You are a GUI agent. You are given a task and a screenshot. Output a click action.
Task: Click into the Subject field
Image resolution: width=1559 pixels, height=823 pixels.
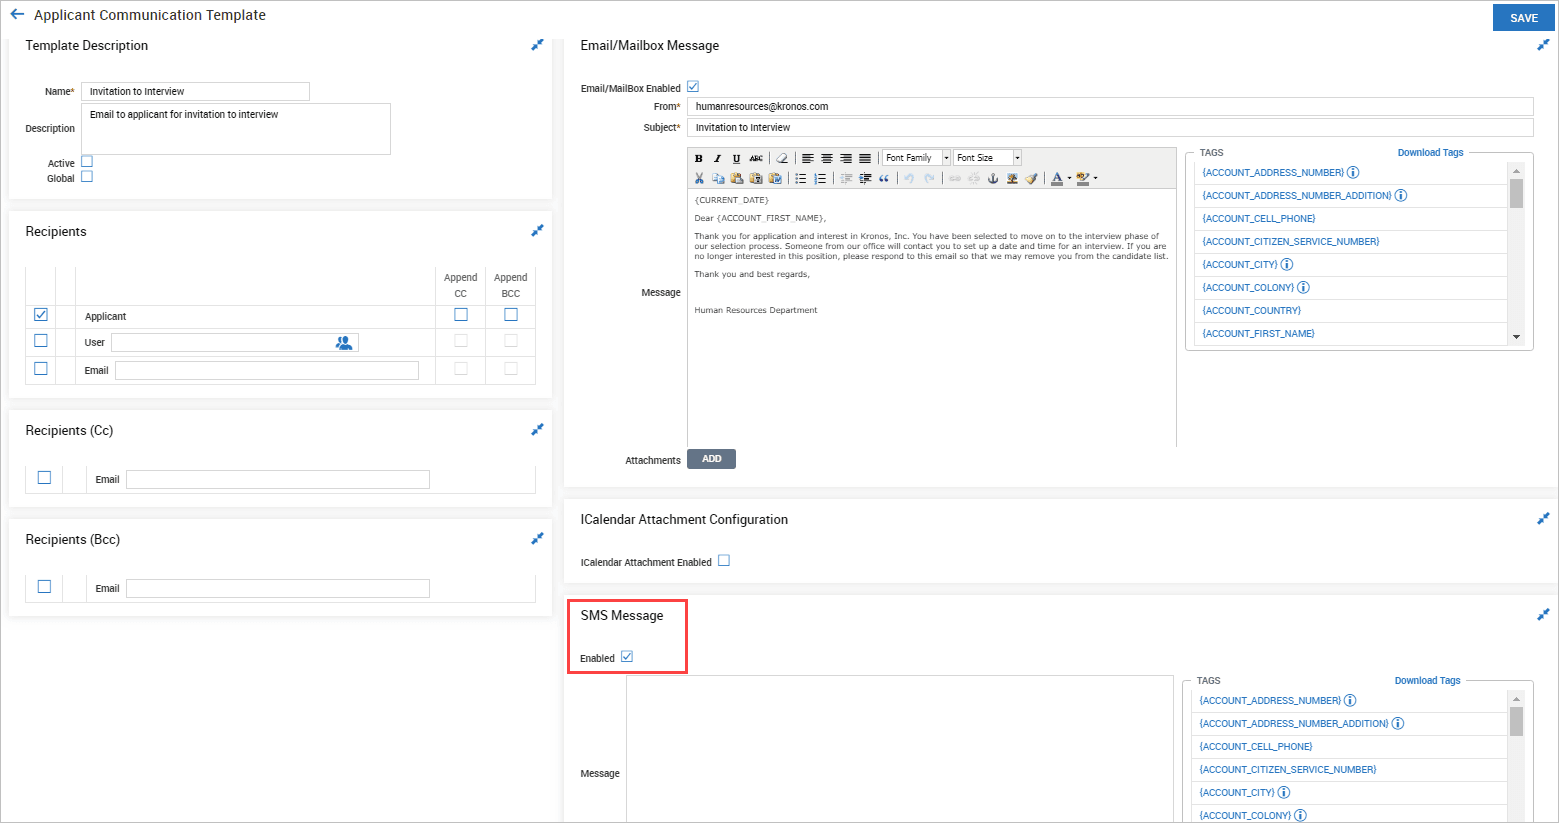click(x=1110, y=127)
